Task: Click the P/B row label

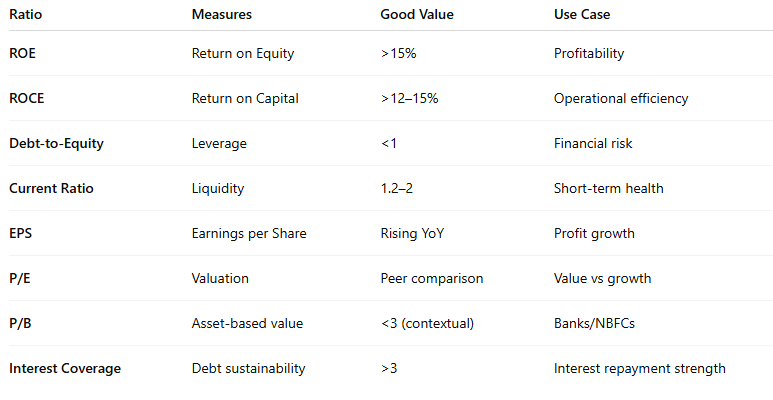Action: 20,324
